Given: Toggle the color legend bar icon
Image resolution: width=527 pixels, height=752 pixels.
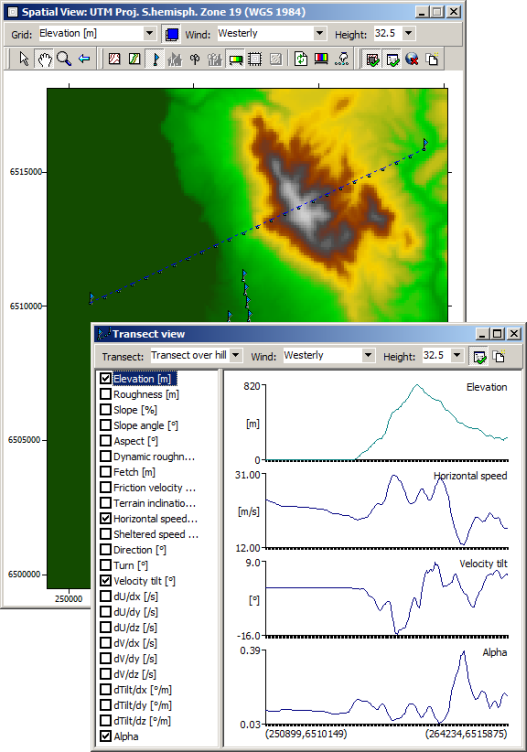Looking at the screenshot, I should [x=235, y=59].
